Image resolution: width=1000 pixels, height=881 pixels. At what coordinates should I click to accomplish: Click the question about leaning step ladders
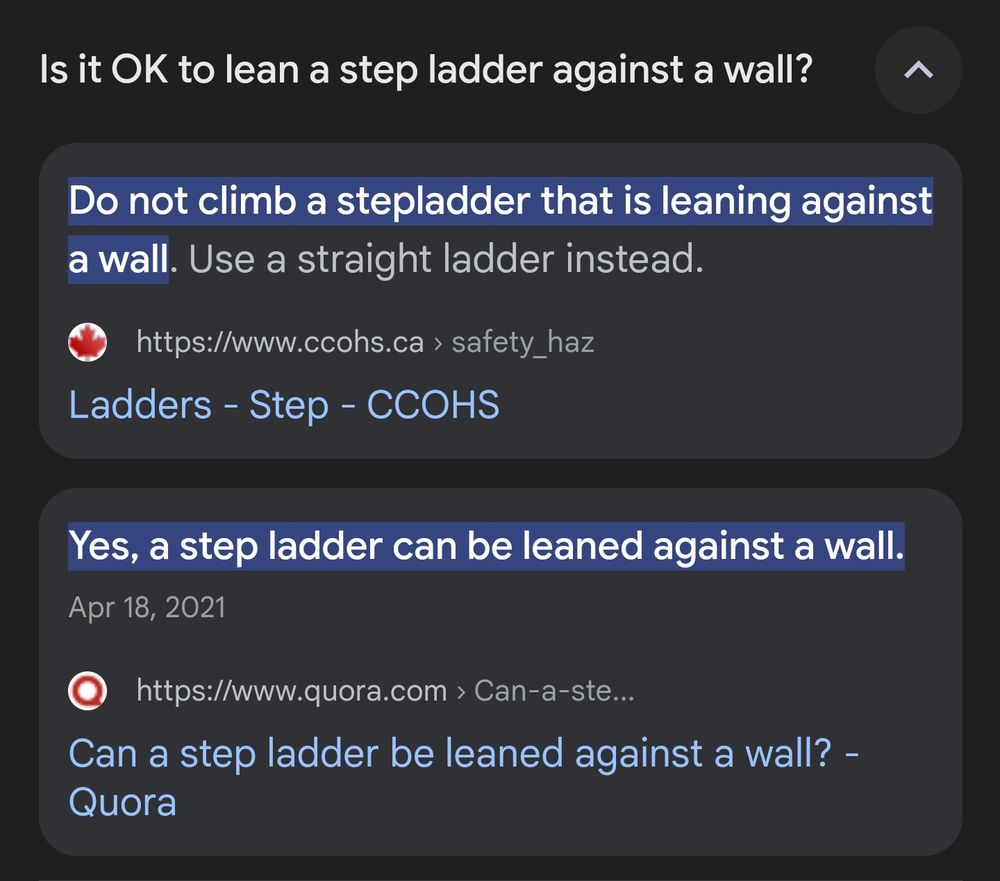tap(424, 69)
